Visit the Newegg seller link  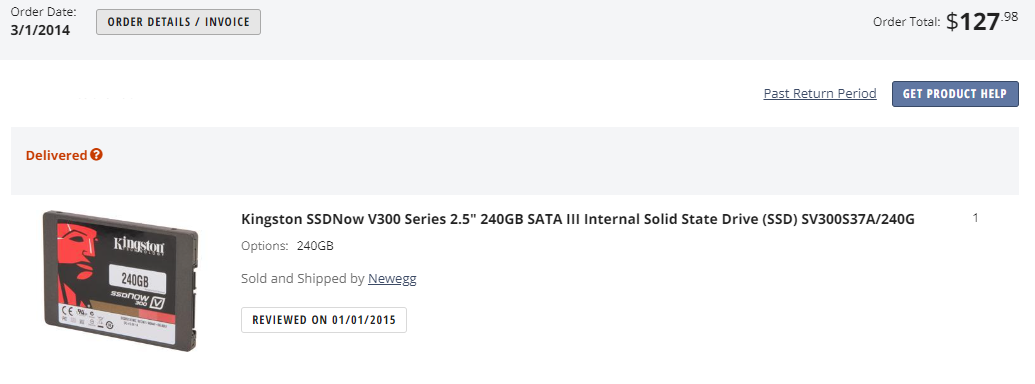[392, 278]
